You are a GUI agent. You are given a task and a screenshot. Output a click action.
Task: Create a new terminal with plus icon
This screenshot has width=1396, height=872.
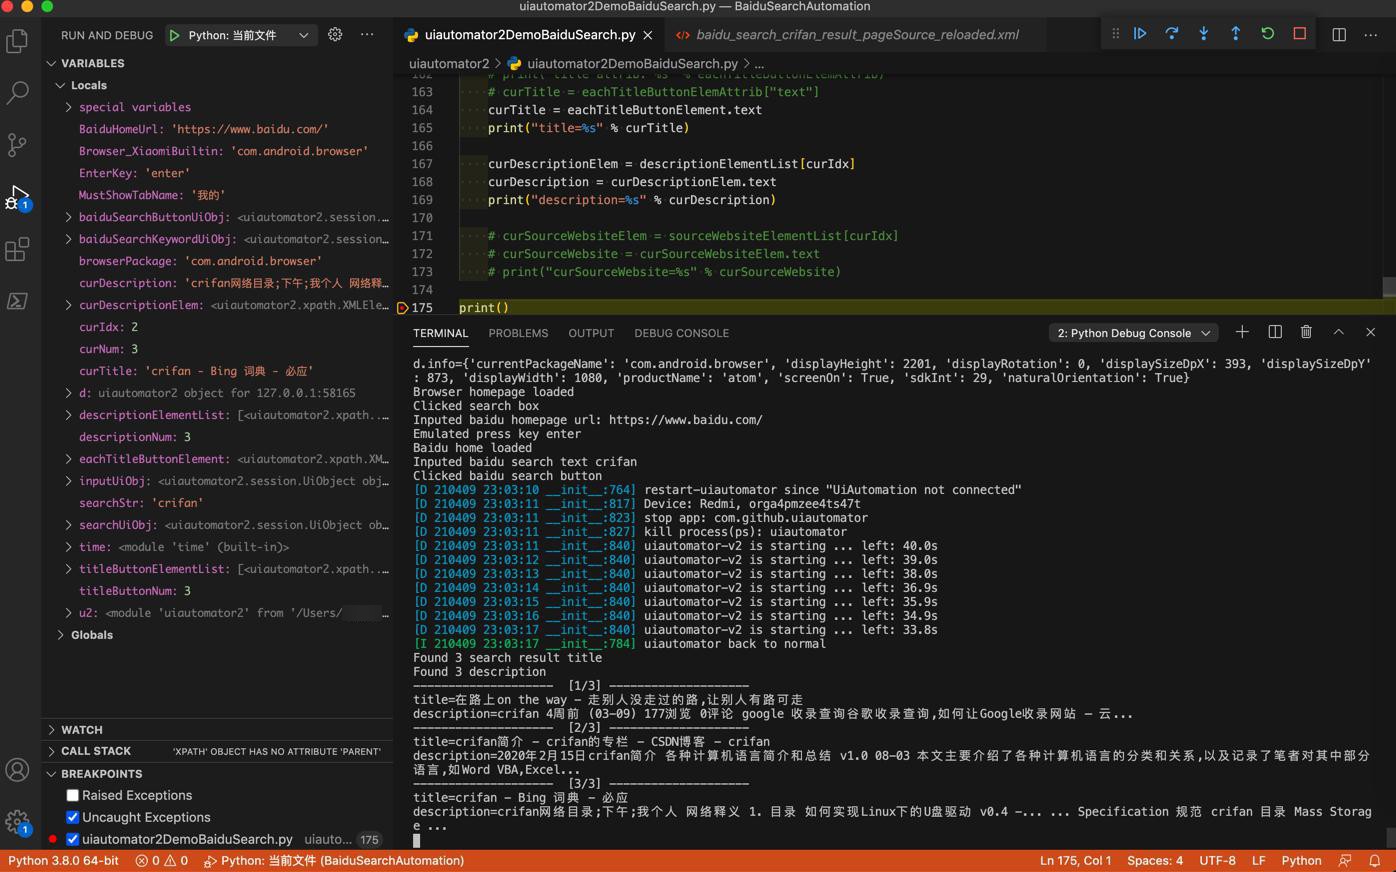click(x=1242, y=332)
